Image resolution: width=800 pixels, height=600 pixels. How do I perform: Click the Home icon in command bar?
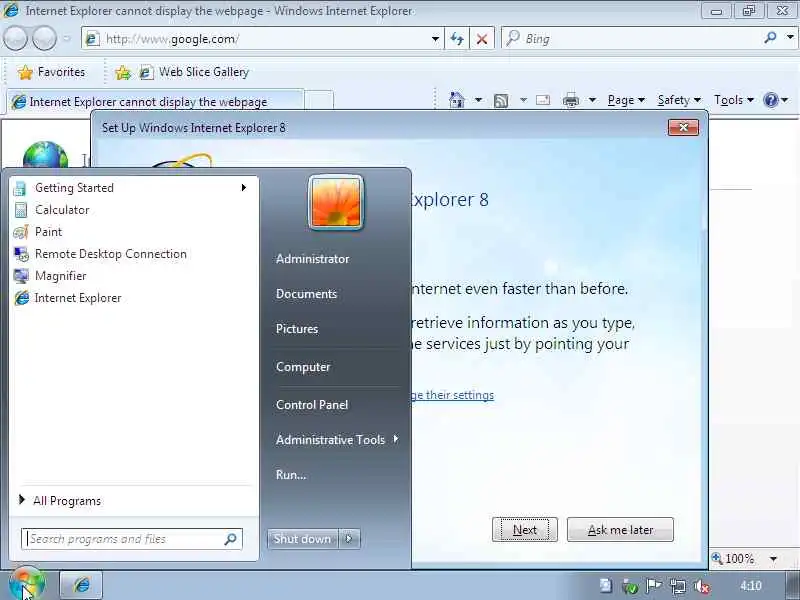(457, 100)
